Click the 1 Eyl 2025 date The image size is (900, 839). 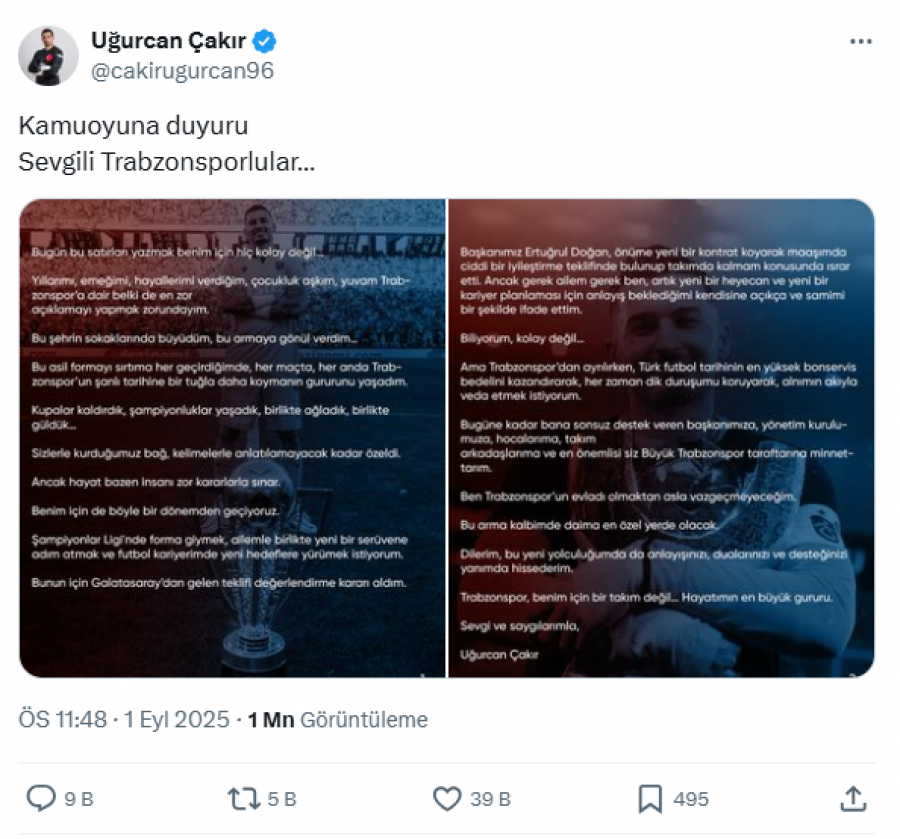(176, 719)
